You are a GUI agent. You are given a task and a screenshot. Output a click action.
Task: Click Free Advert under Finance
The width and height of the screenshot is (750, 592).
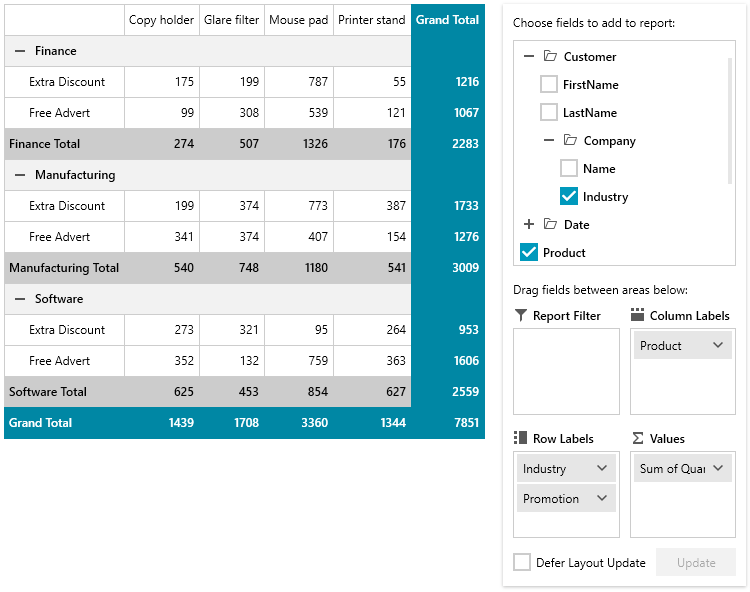click(x=59, y=113)
